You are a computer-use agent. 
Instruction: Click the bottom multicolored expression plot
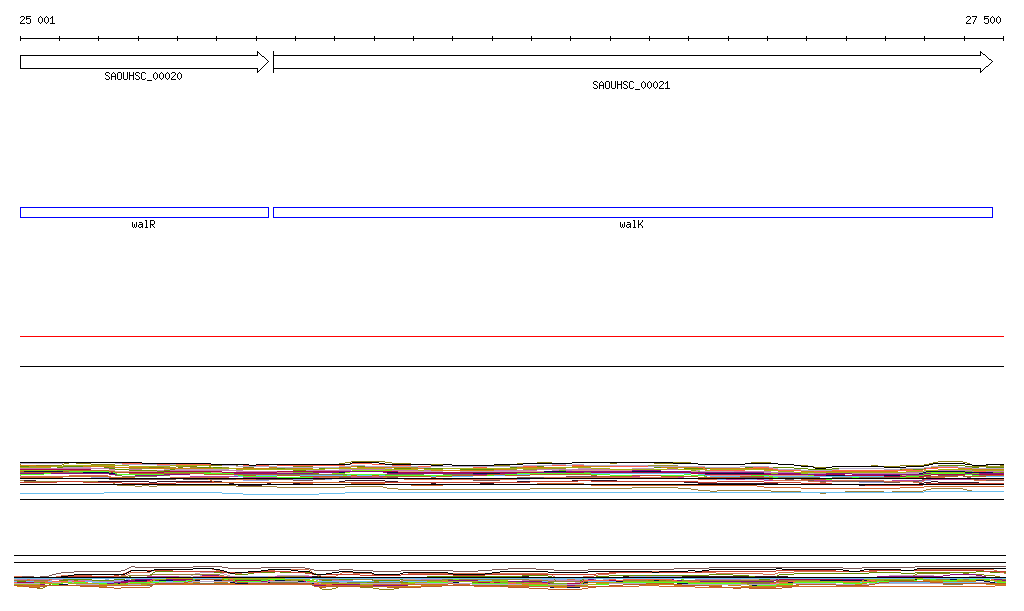(x=512, y=578)
